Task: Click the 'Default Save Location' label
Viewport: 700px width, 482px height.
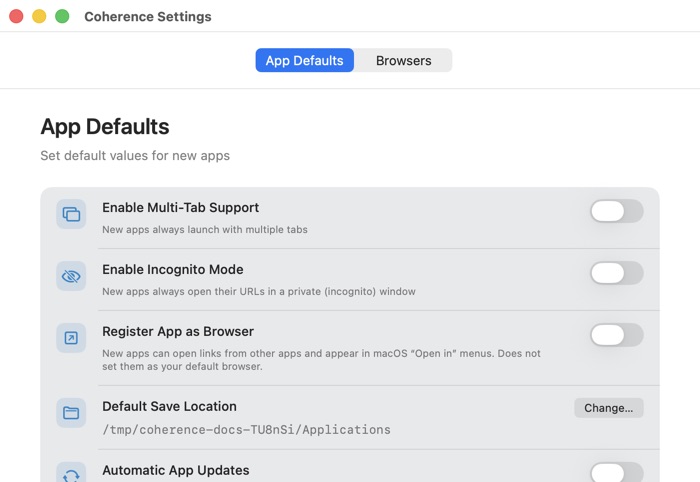Action: point(169,407)
